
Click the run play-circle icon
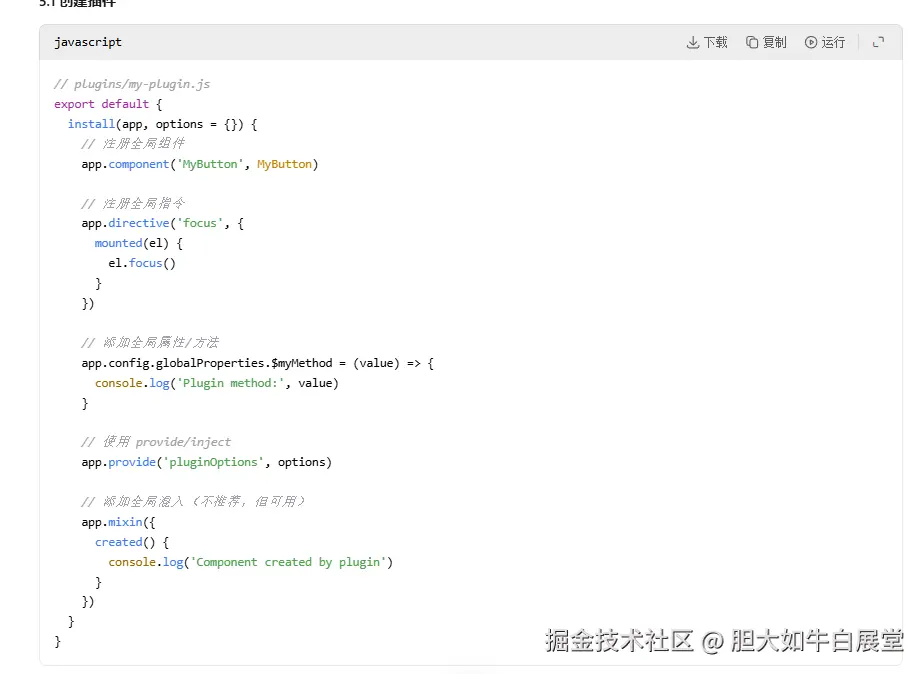coord(811,42)
